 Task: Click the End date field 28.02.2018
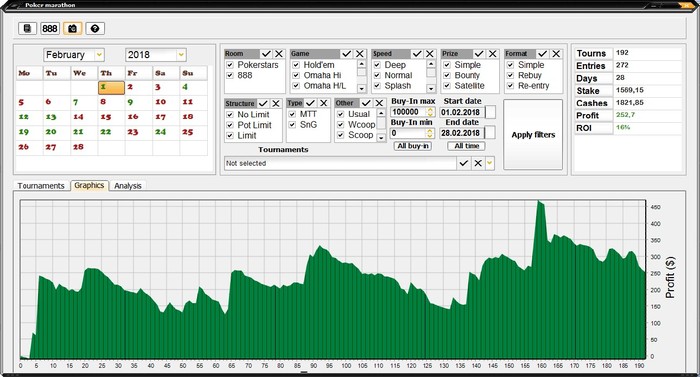[x=462, y=133]
